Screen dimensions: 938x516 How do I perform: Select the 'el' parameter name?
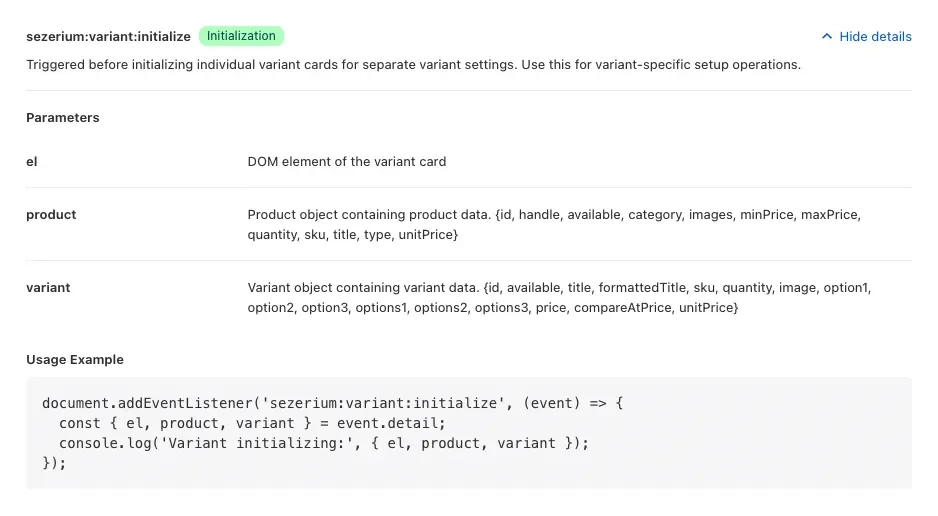click(32, 161)
